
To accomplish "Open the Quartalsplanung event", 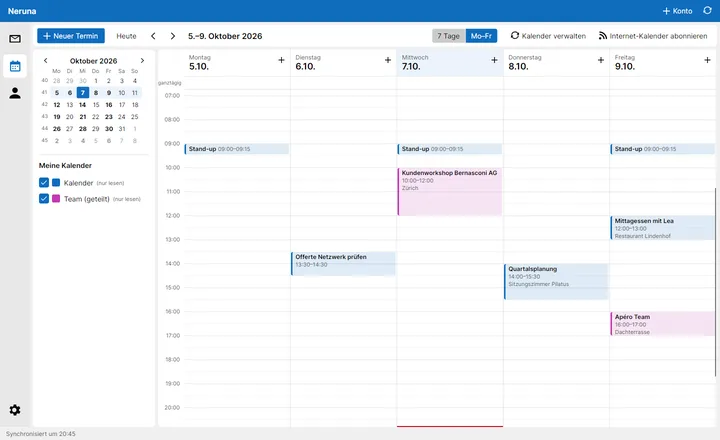I will point(557,282).
